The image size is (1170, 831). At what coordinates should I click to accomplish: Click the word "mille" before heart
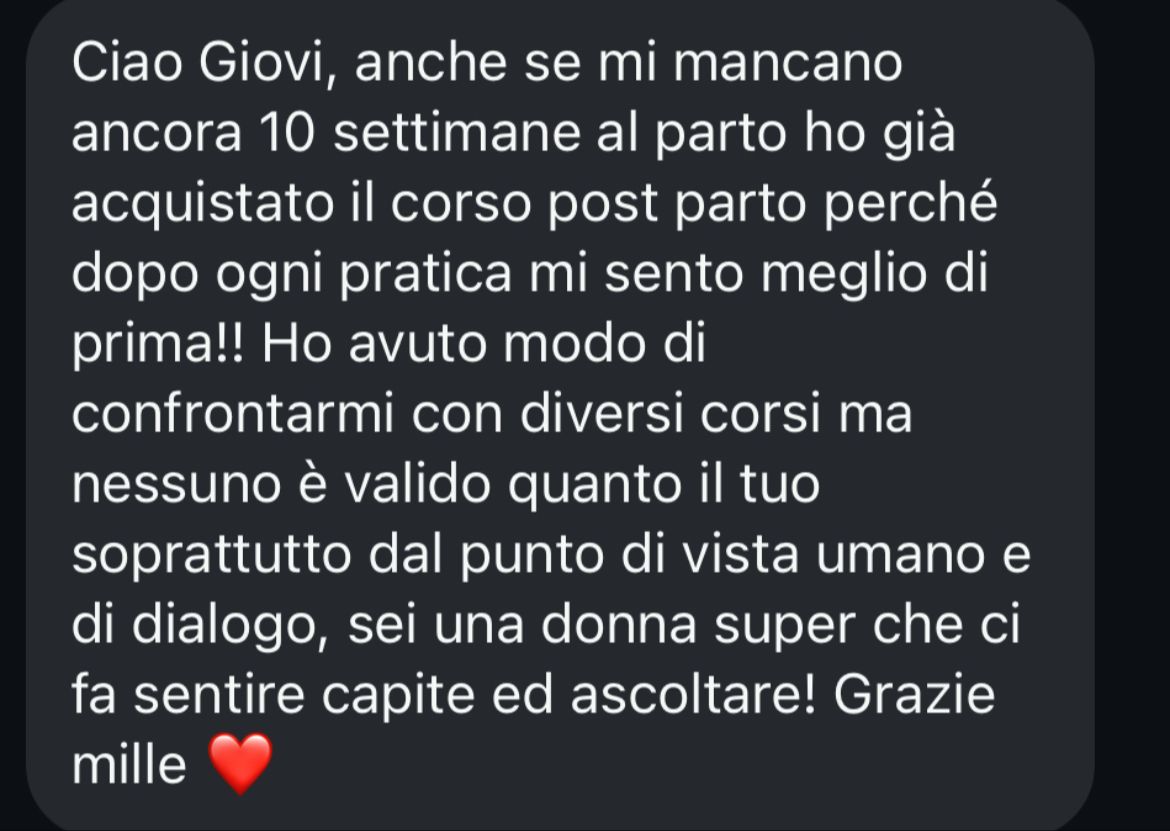click(129, 766)
